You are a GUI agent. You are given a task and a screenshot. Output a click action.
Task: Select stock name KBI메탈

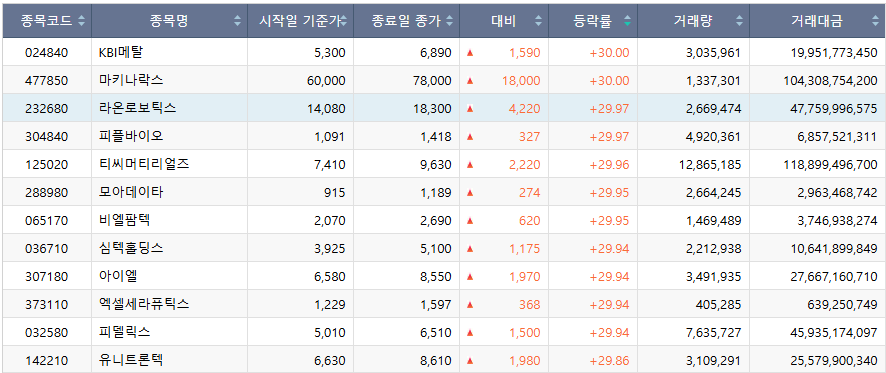[121, 53]
